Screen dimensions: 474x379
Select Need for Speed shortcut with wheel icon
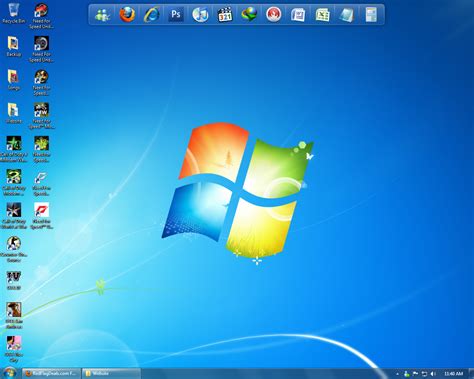click(41, 49)
